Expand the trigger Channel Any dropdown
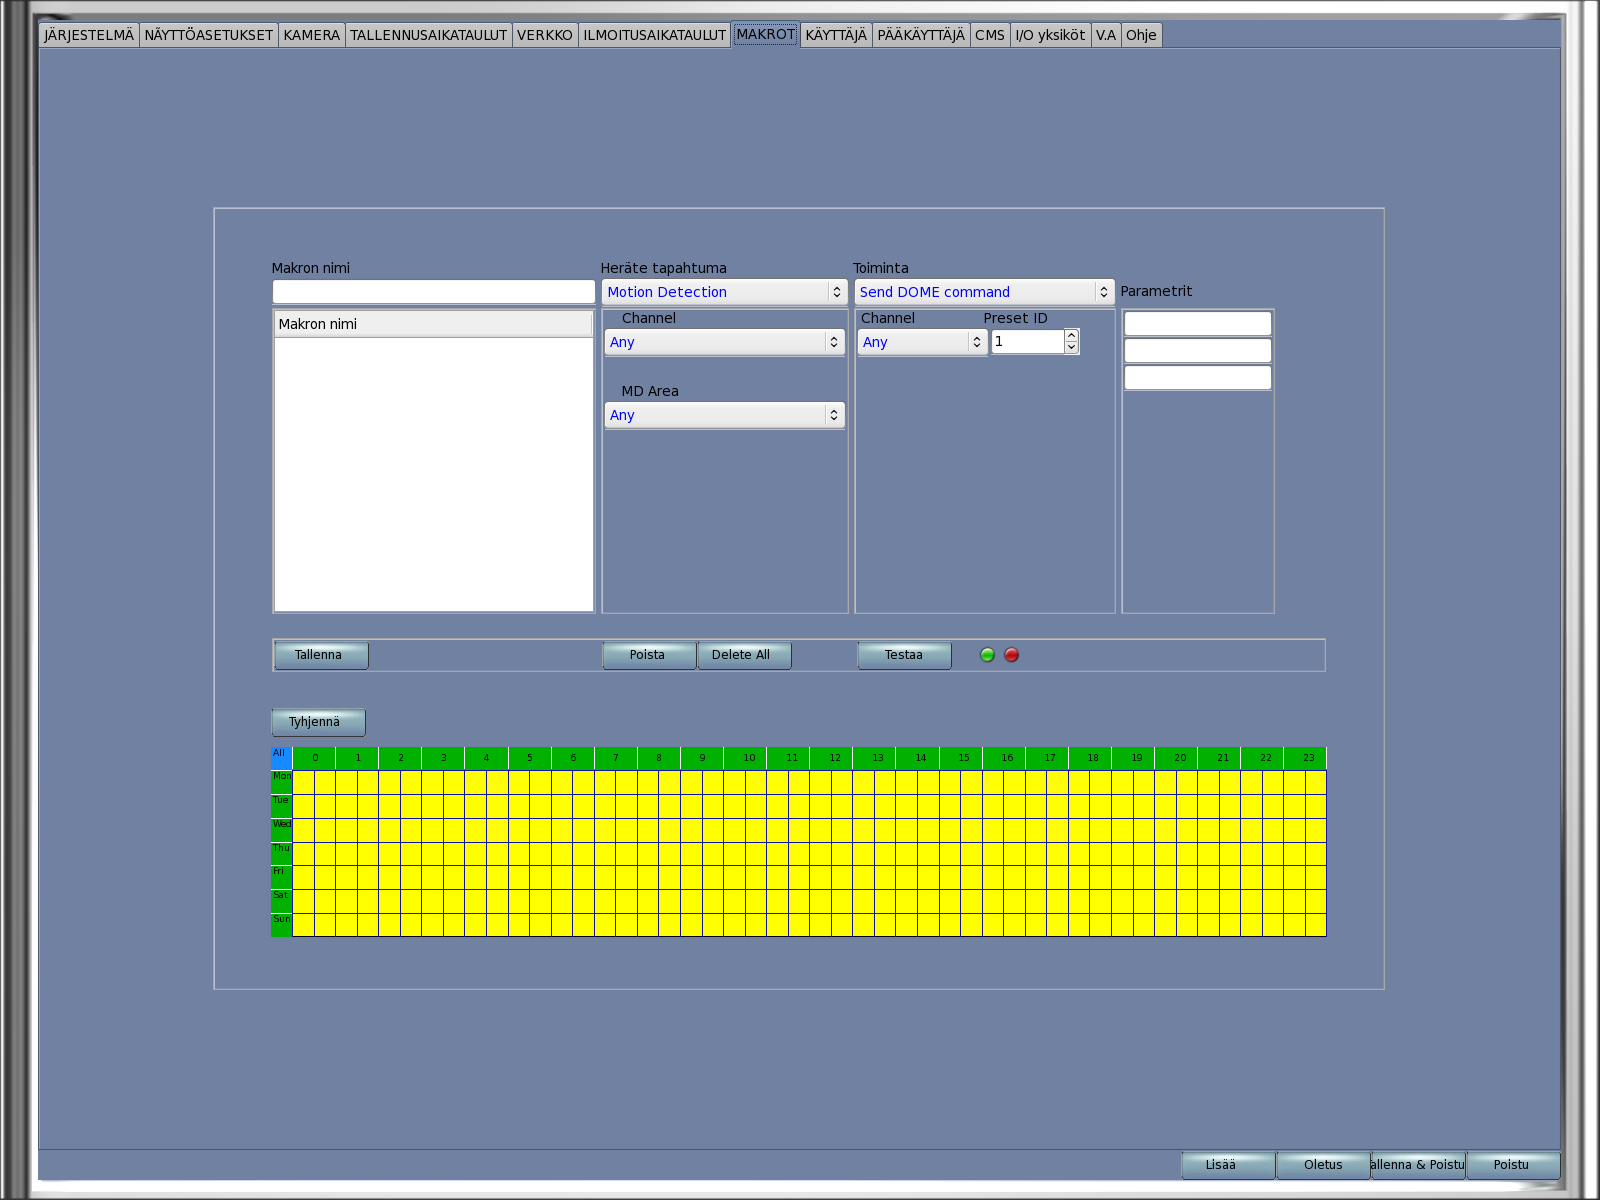1600x1200 pixels. (x=725, y=342)
